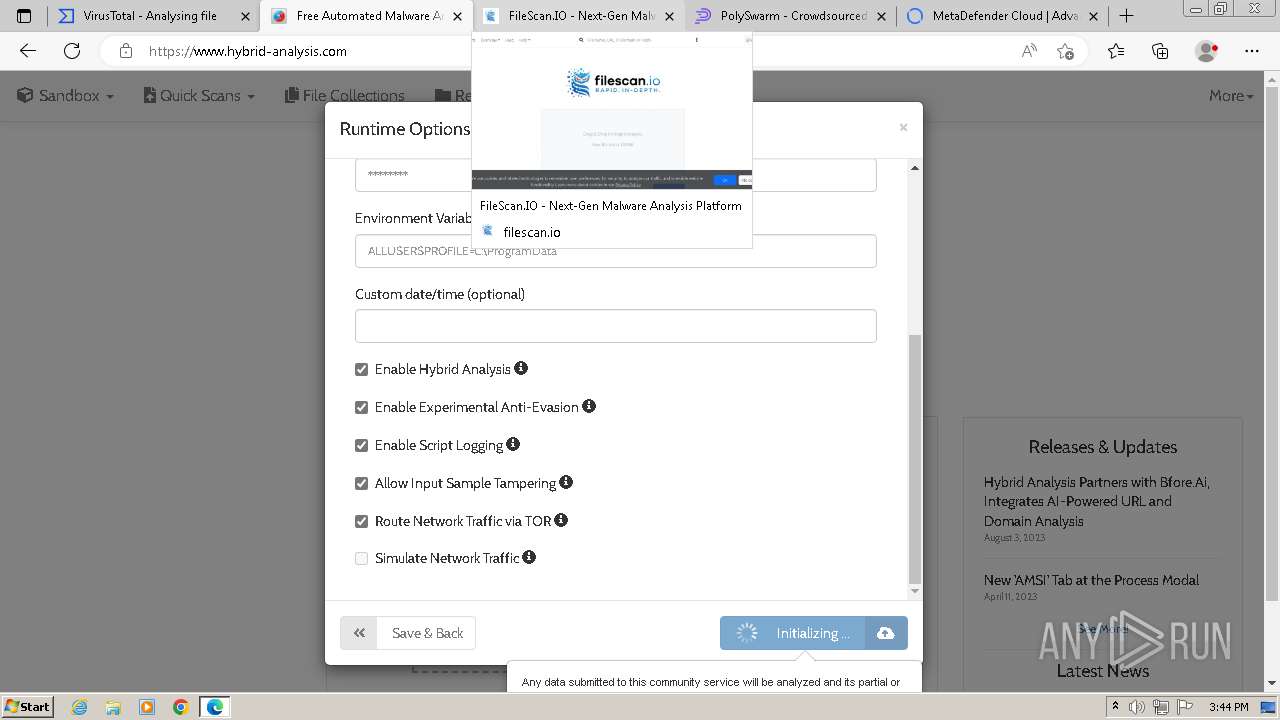Image resolution: width=1280 pixels, height=720 pixels.
Task: Click the taskbar clock 3:44 PM
Action: pos(1228,707)
